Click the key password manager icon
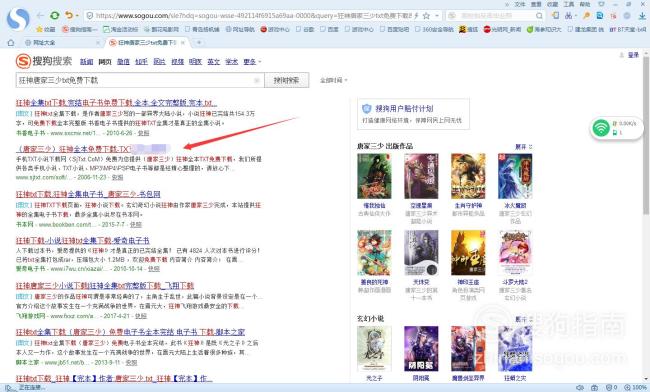Viewport: 650px width, 392px height. tap(586, 16)
